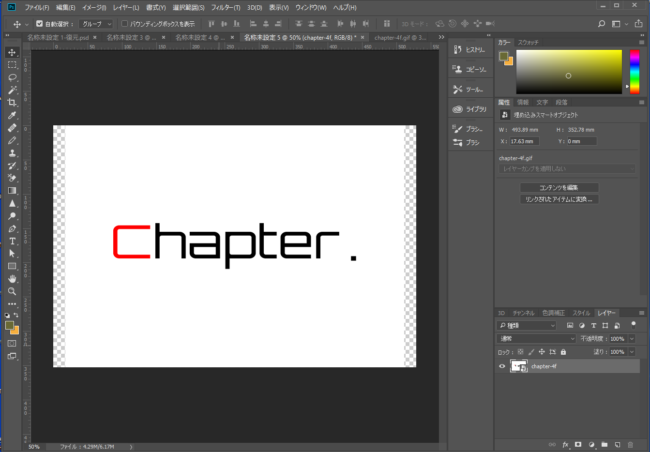The image size is (650, 452).
Task: Select the Pencil tool
Action: pos(12,141)
